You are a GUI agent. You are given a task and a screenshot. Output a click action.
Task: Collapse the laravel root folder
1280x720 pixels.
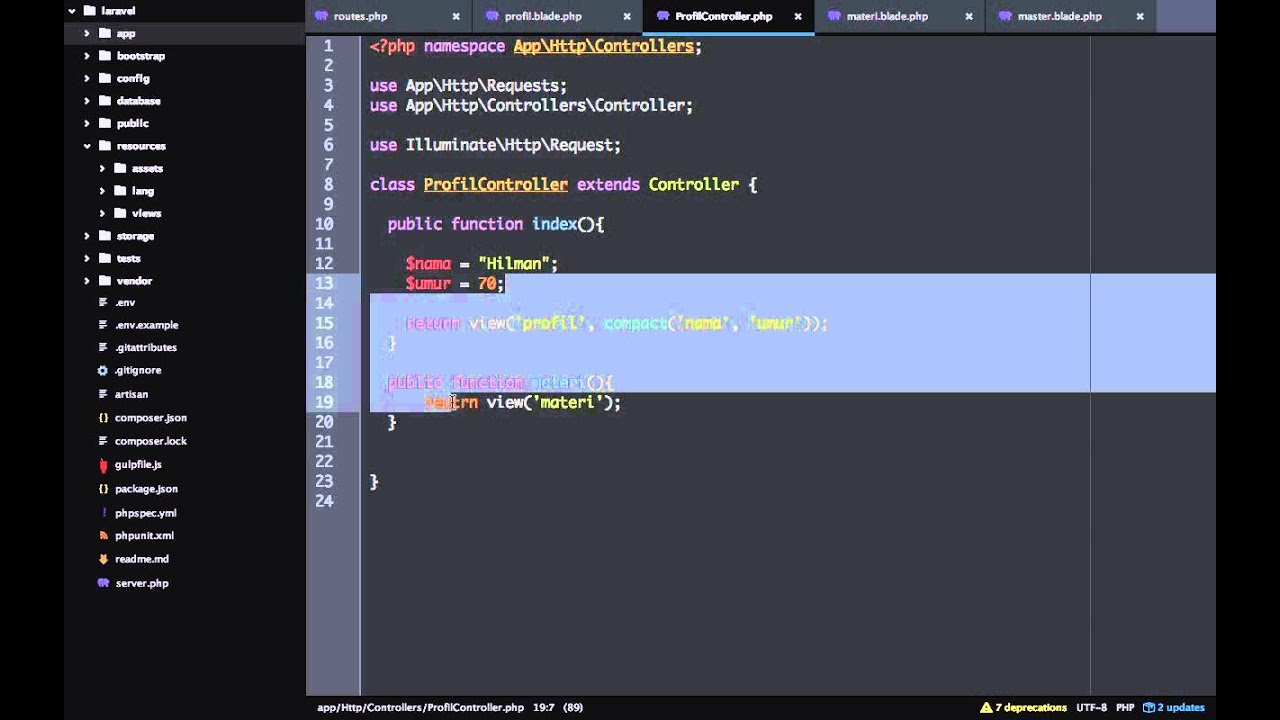(71, 11)
